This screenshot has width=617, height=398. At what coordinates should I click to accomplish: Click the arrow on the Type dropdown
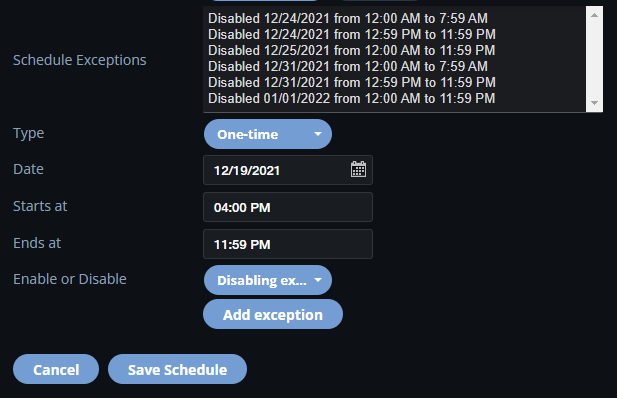[x=318, y=134]
